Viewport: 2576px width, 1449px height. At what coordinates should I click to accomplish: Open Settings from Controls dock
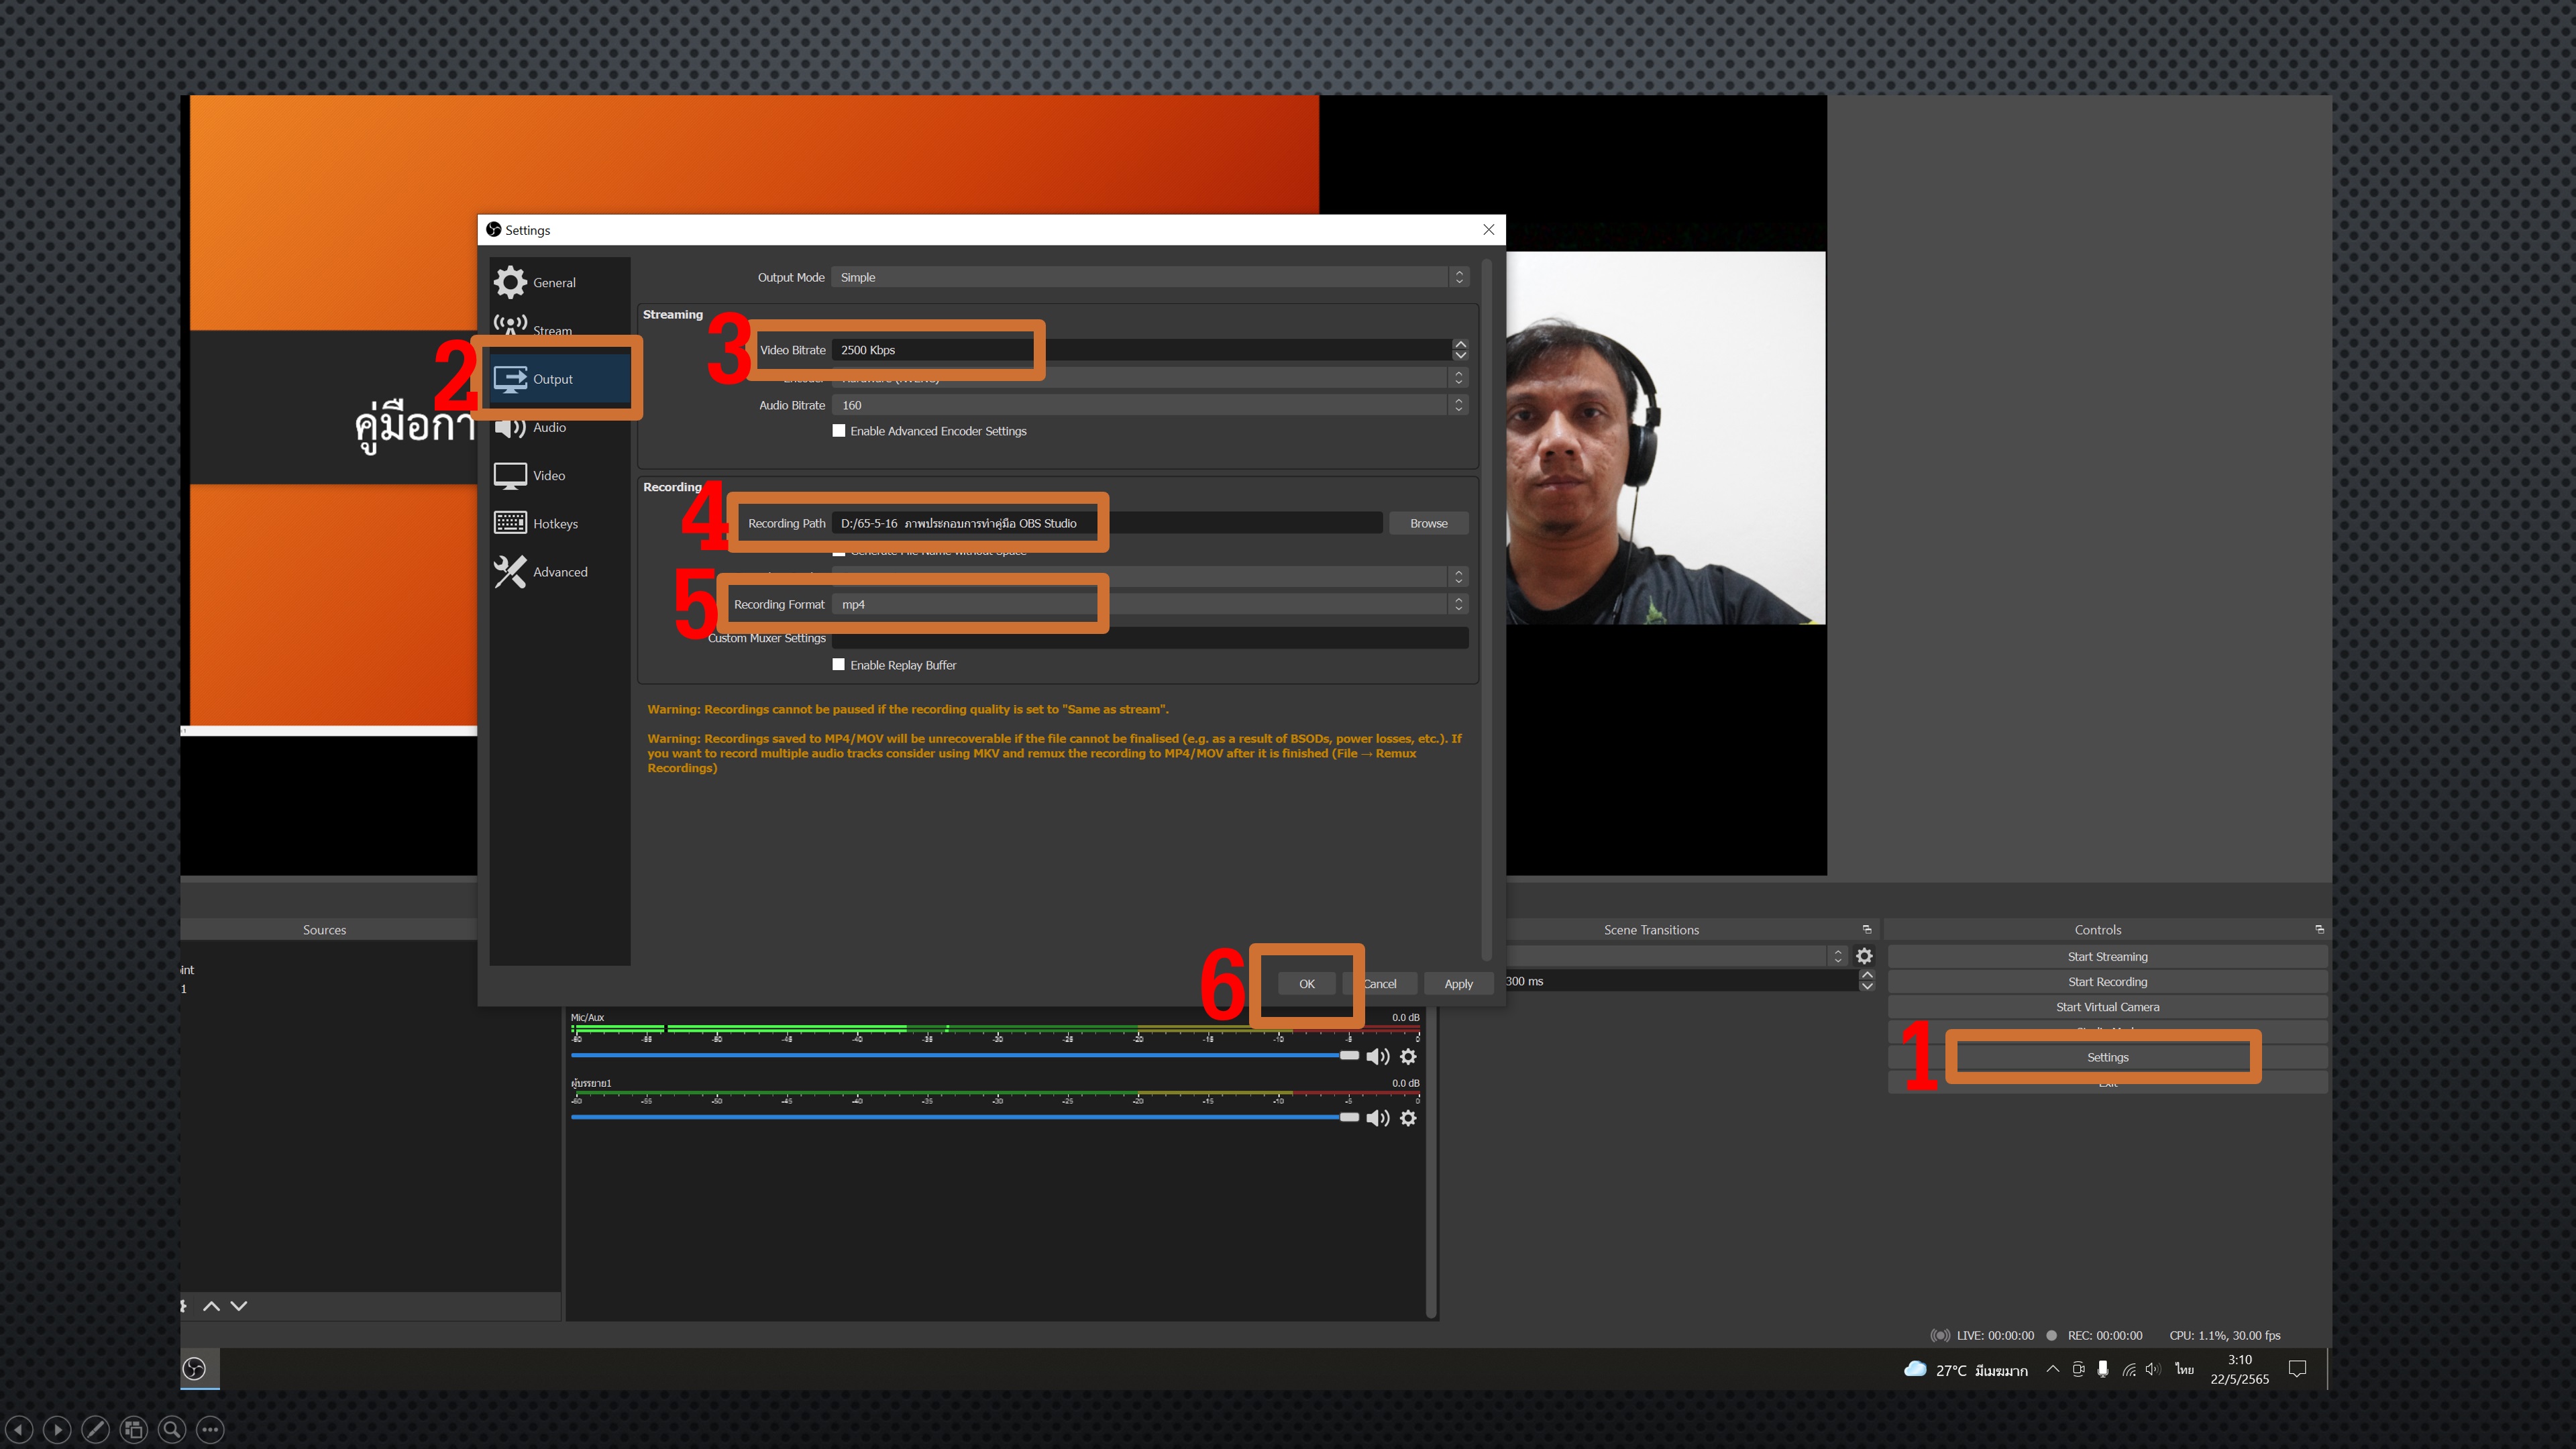point(2107,1057)
